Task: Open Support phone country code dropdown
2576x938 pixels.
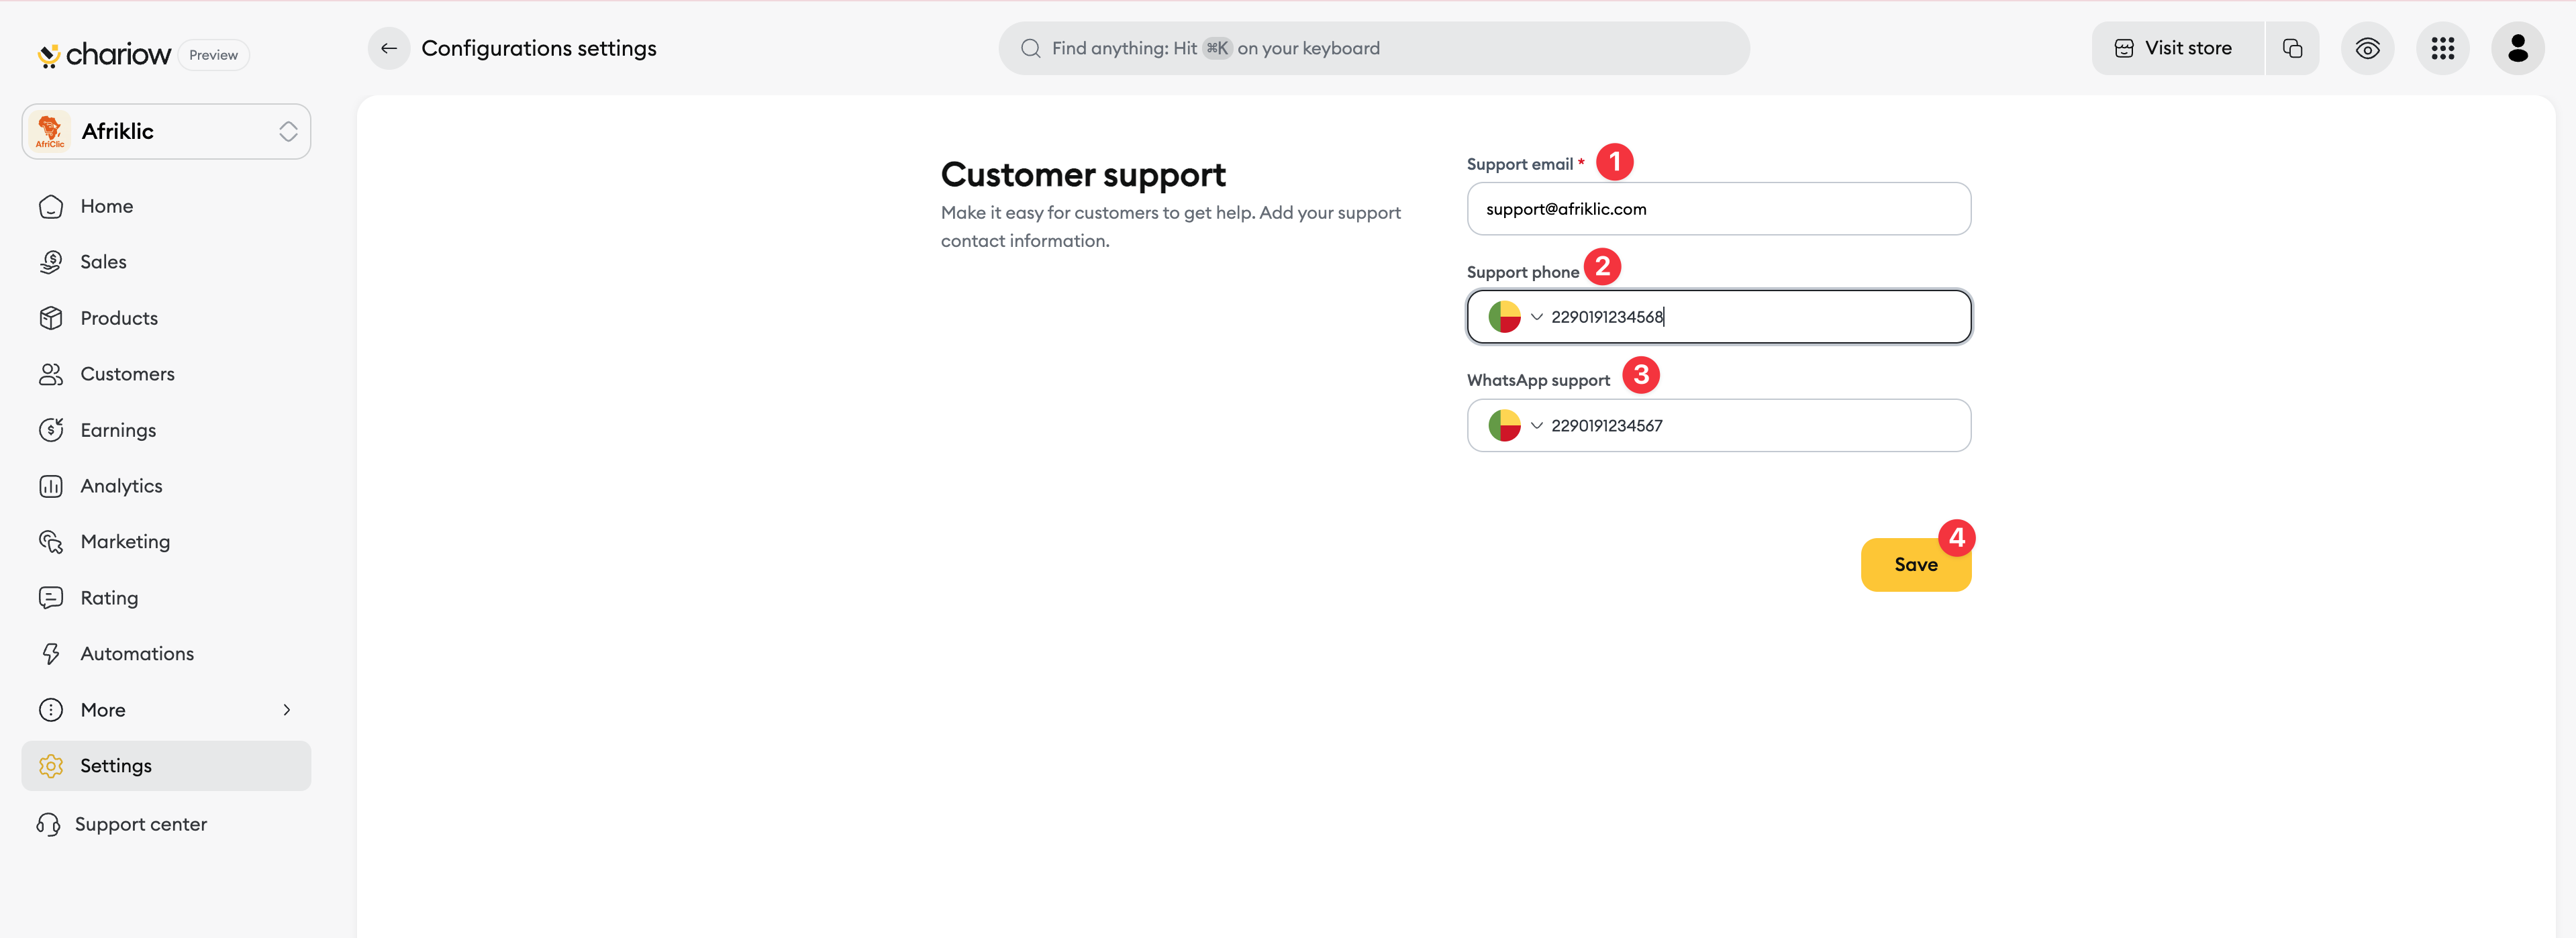Action: 1515,317
